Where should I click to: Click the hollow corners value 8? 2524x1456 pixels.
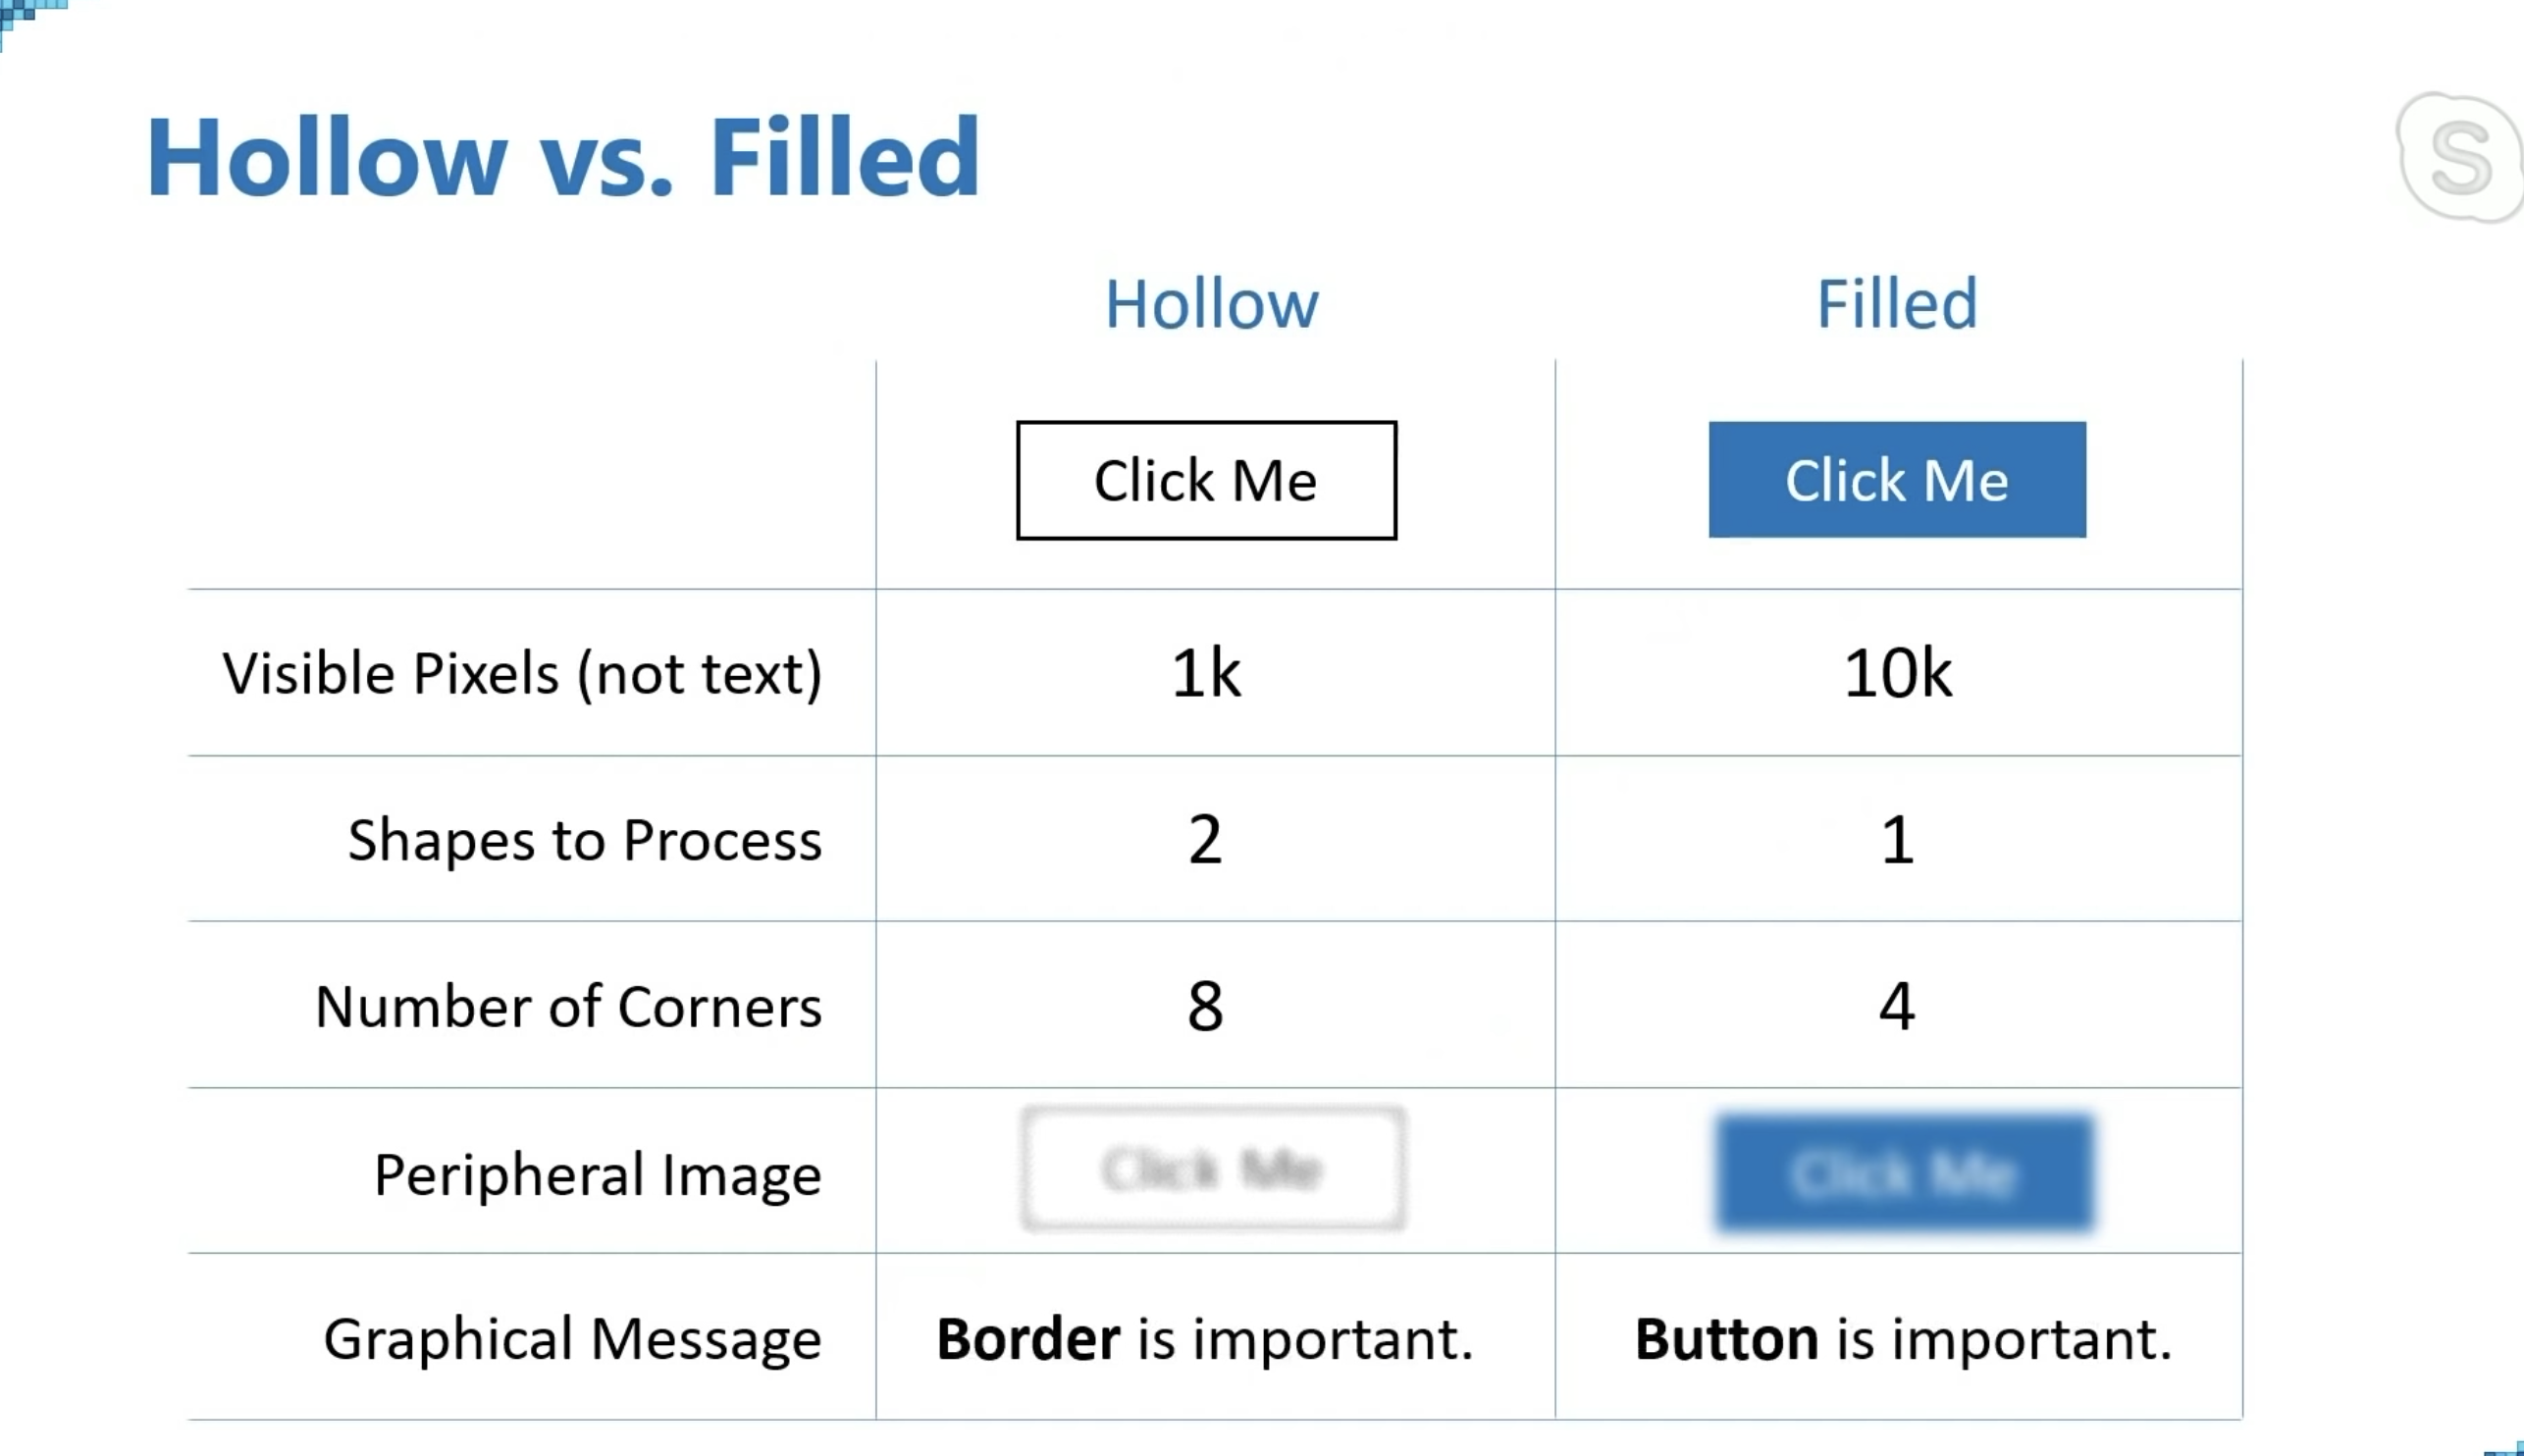tap(1205, 1006)
